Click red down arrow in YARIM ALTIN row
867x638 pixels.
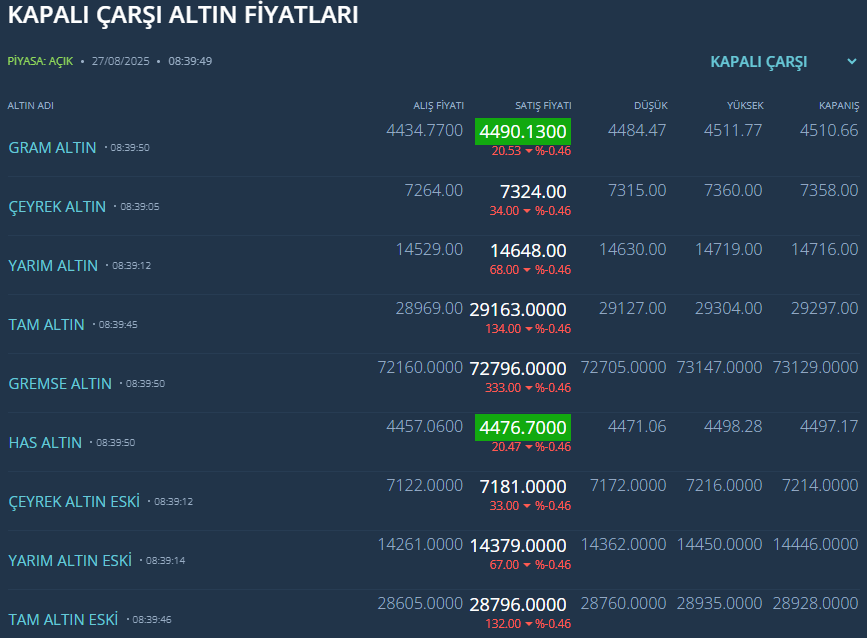(x=529, y=270)
